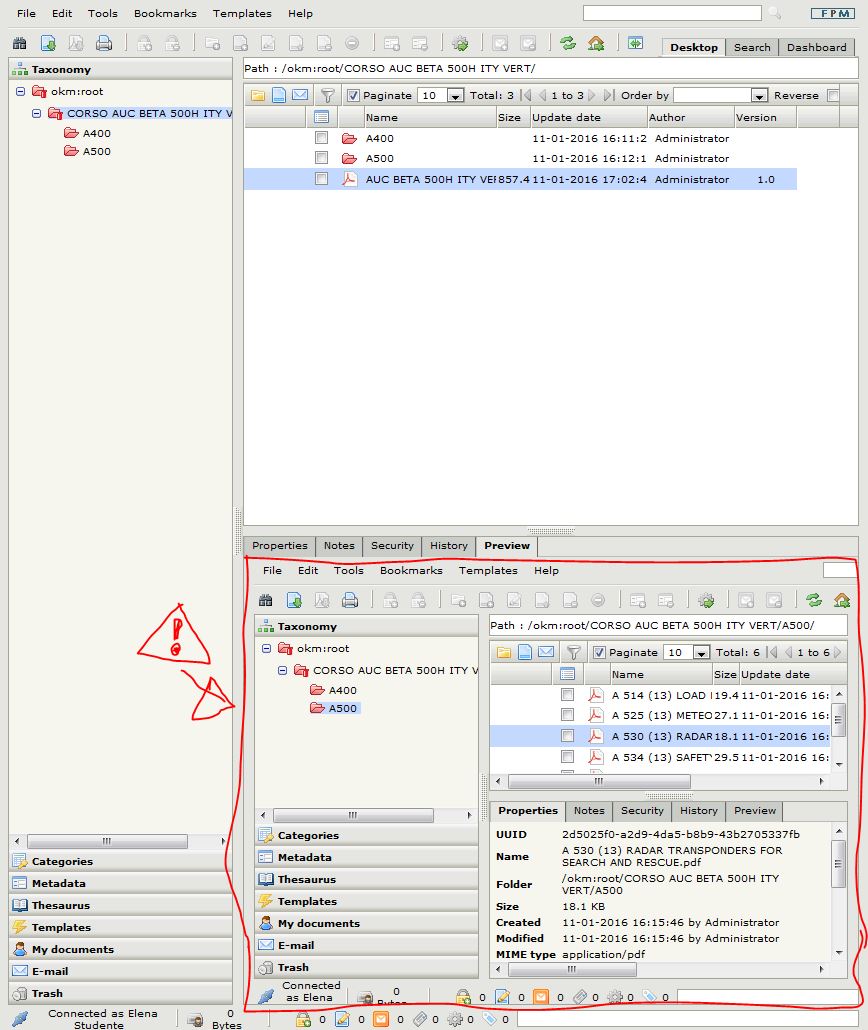Collapse the okm:root node in left Taxonomy tree
868x1030 pixels.
point(21,91)
